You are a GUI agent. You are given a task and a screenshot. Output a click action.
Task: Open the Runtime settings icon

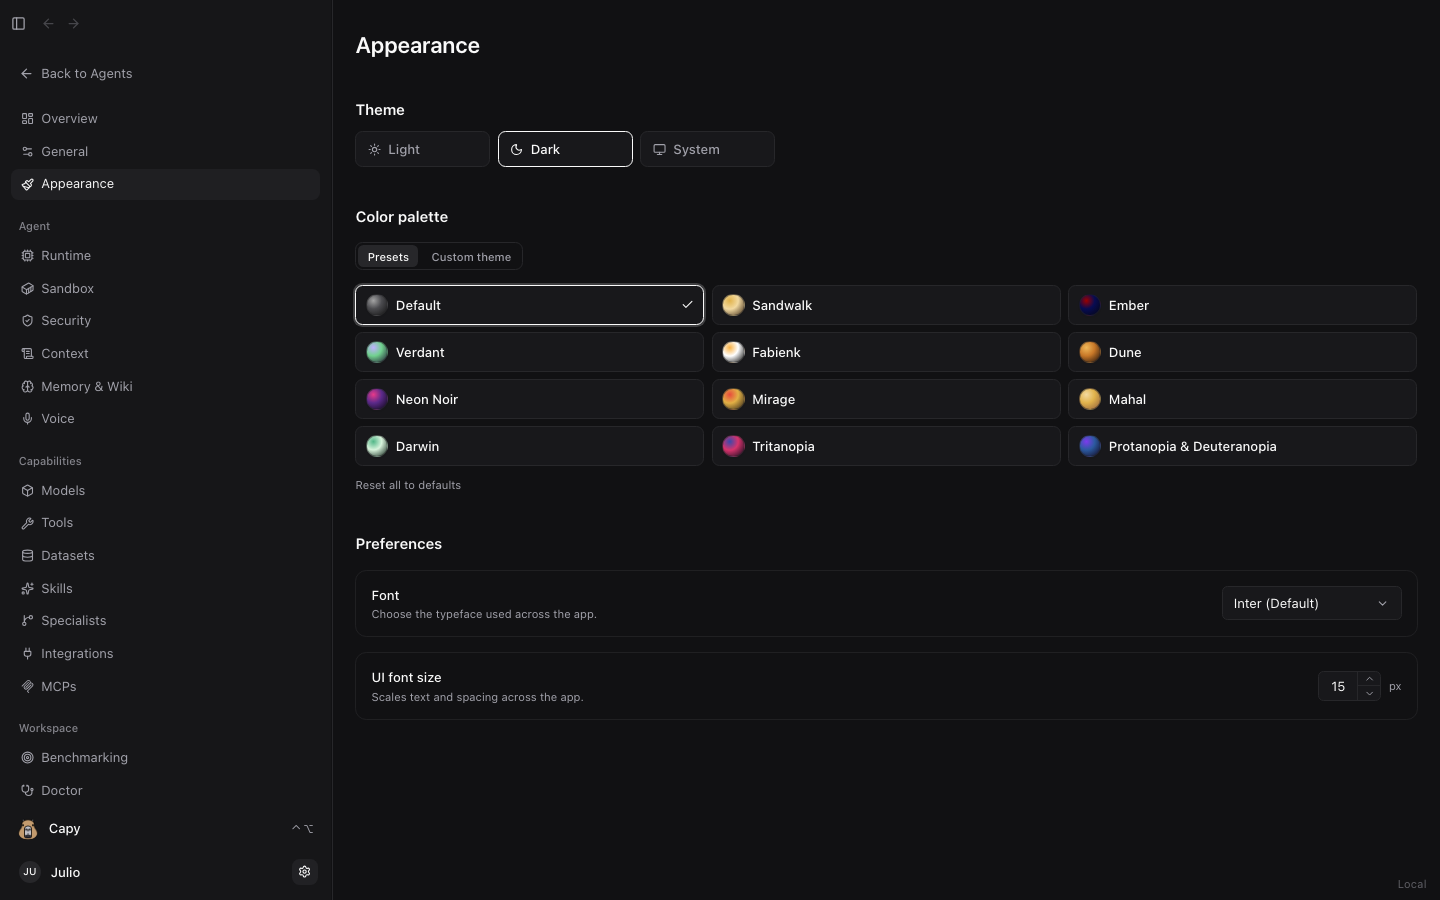tap(27, 256)
